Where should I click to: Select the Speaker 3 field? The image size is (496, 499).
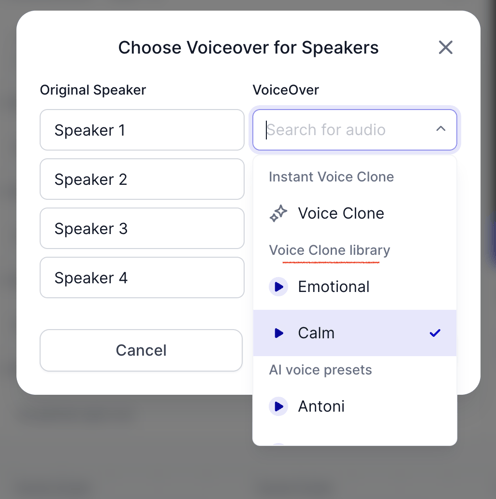(142, 228)
